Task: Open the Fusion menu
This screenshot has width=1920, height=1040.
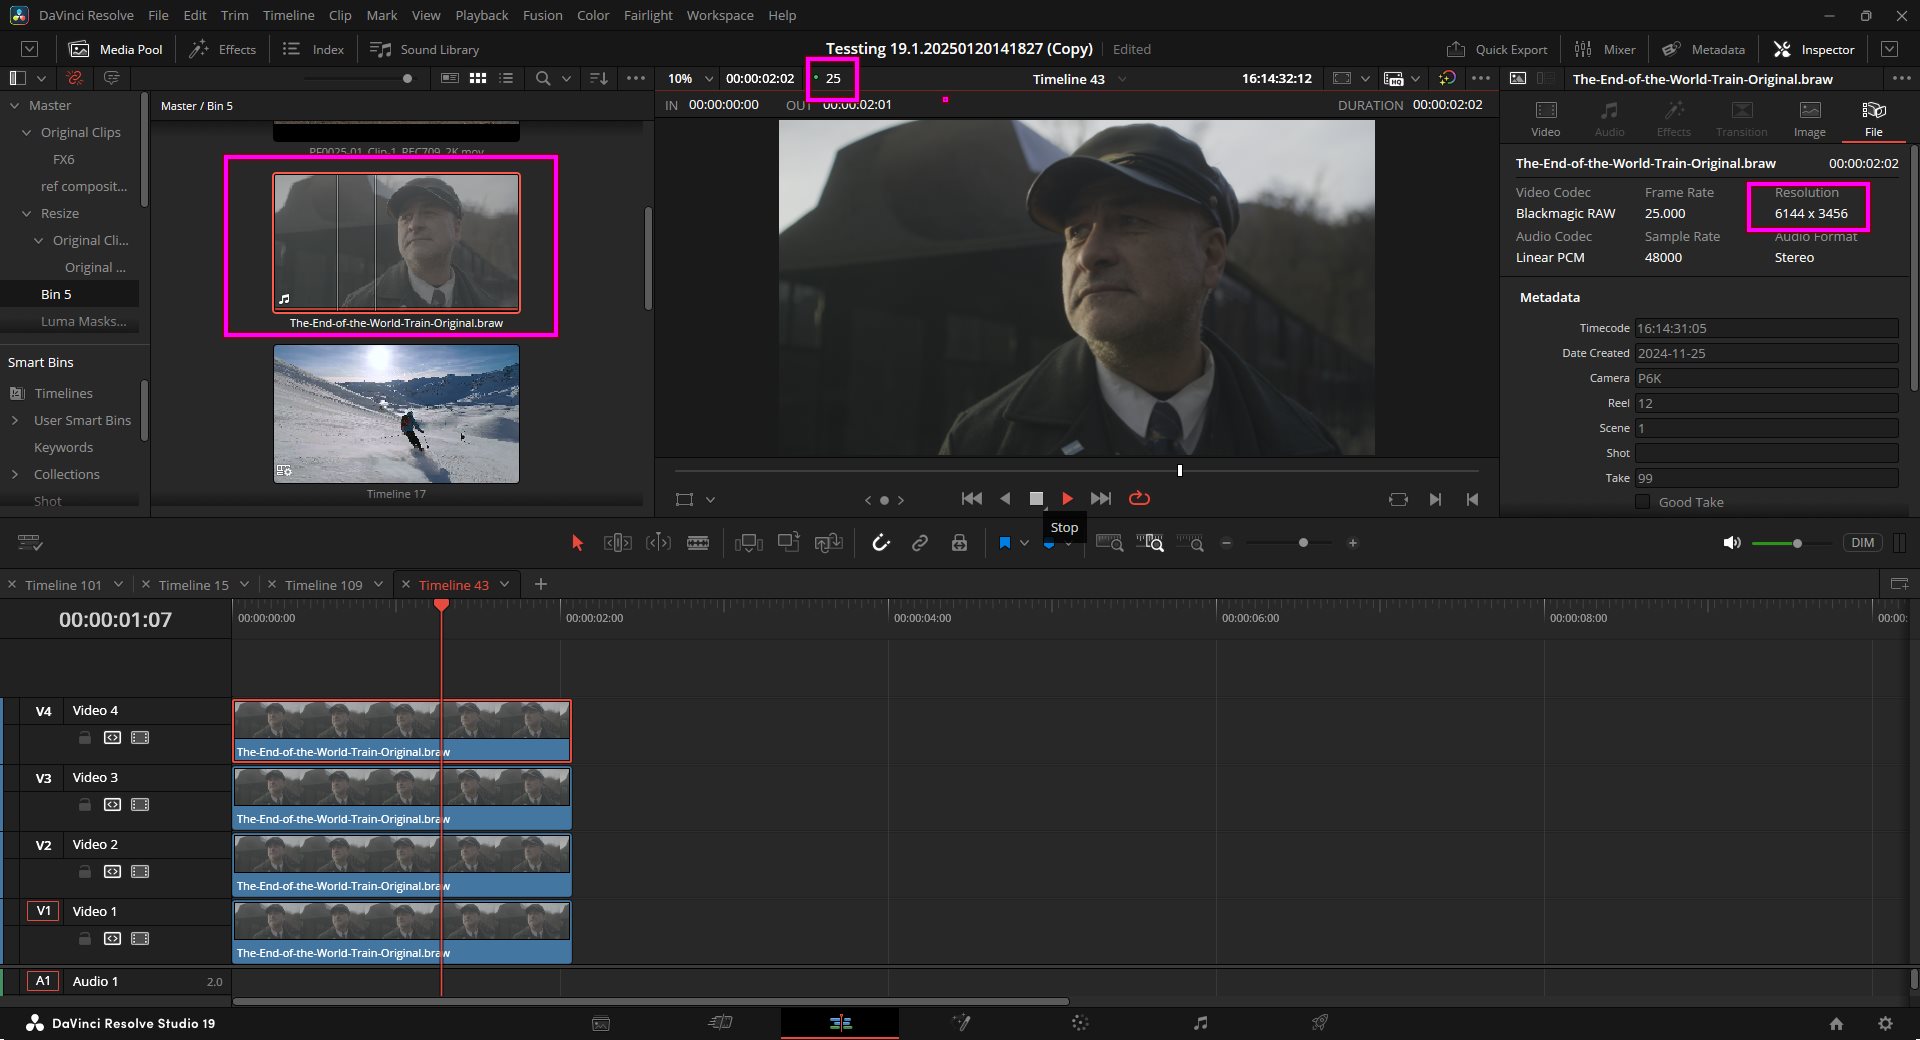Action: (x=542, y=15)
